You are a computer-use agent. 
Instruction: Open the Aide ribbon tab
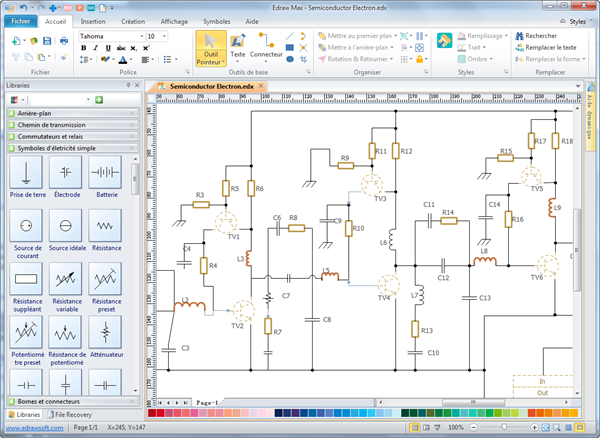click(x=252, y=21)
